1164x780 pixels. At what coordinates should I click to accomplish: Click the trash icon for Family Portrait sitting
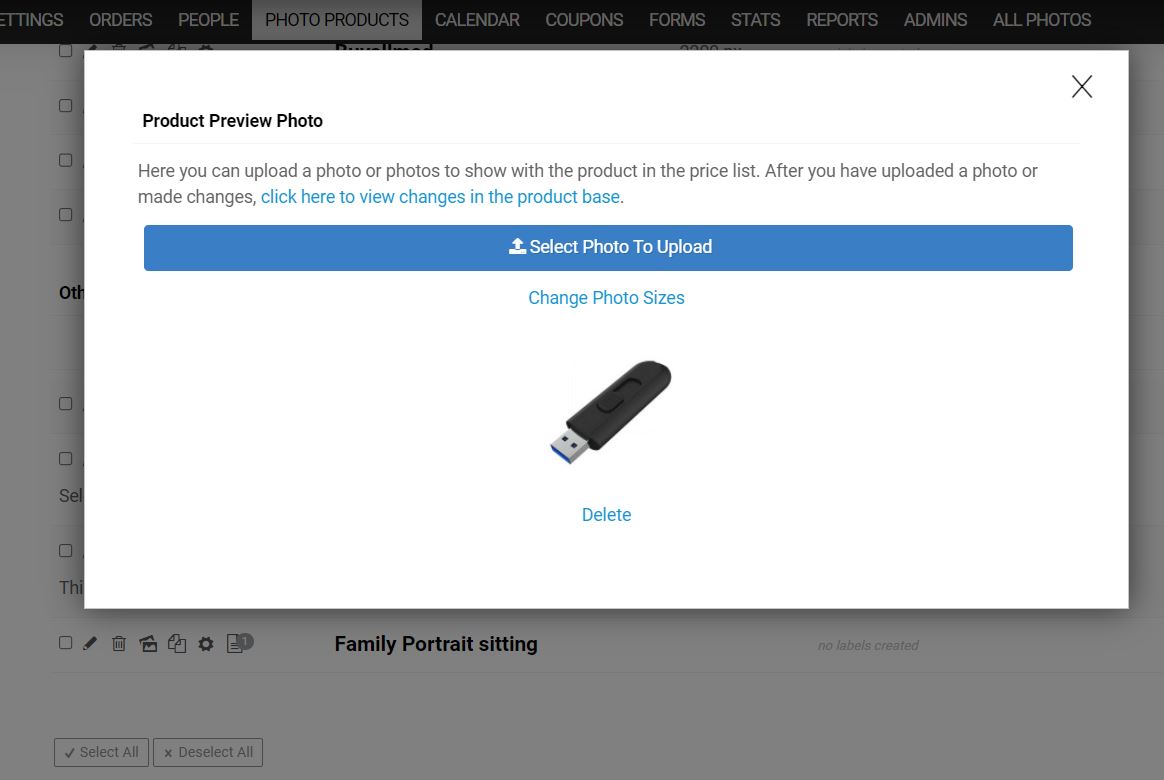coord(119,643)
